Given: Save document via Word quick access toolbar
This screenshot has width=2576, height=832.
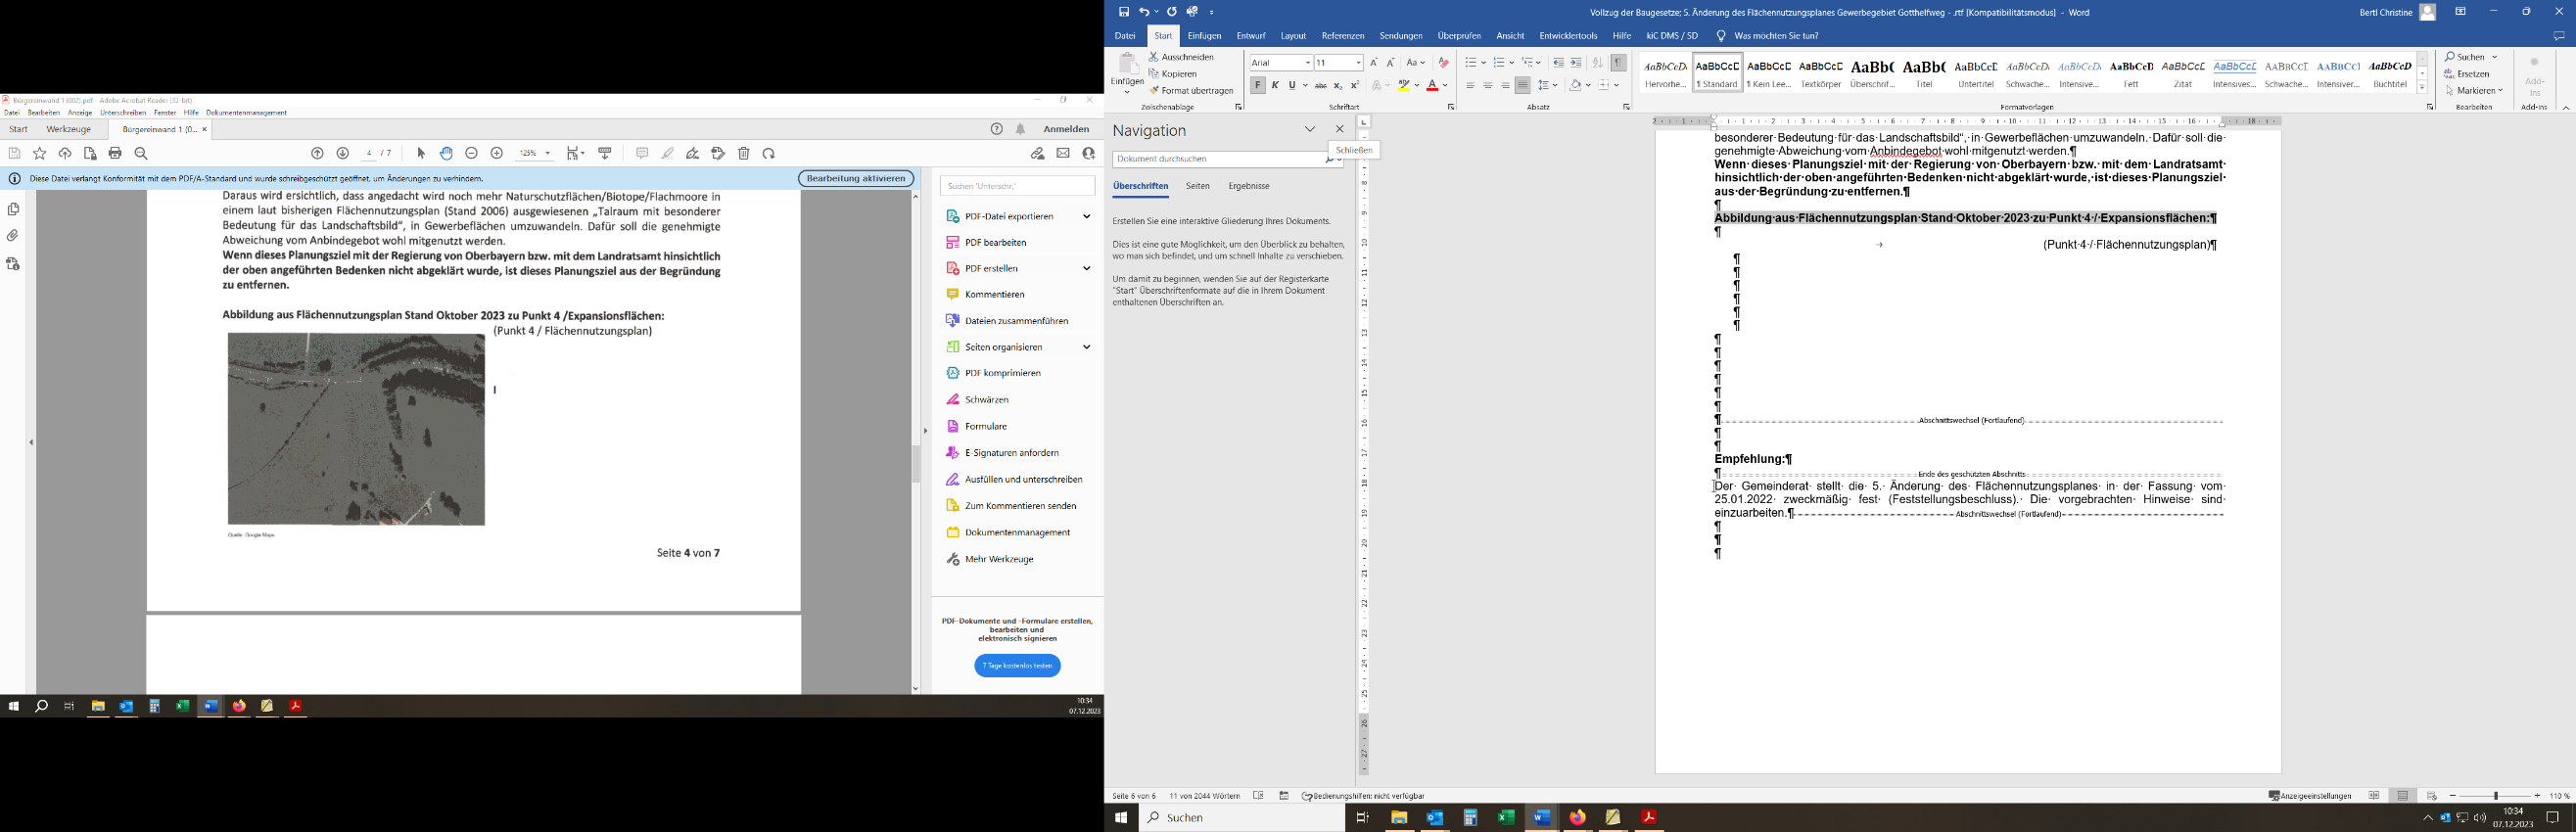Looking at the screenshot, I should (x=1124, y=12).
